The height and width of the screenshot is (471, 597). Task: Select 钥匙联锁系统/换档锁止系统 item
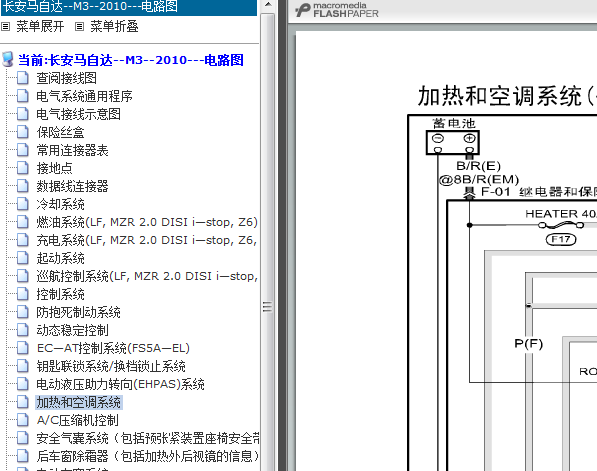111,366
